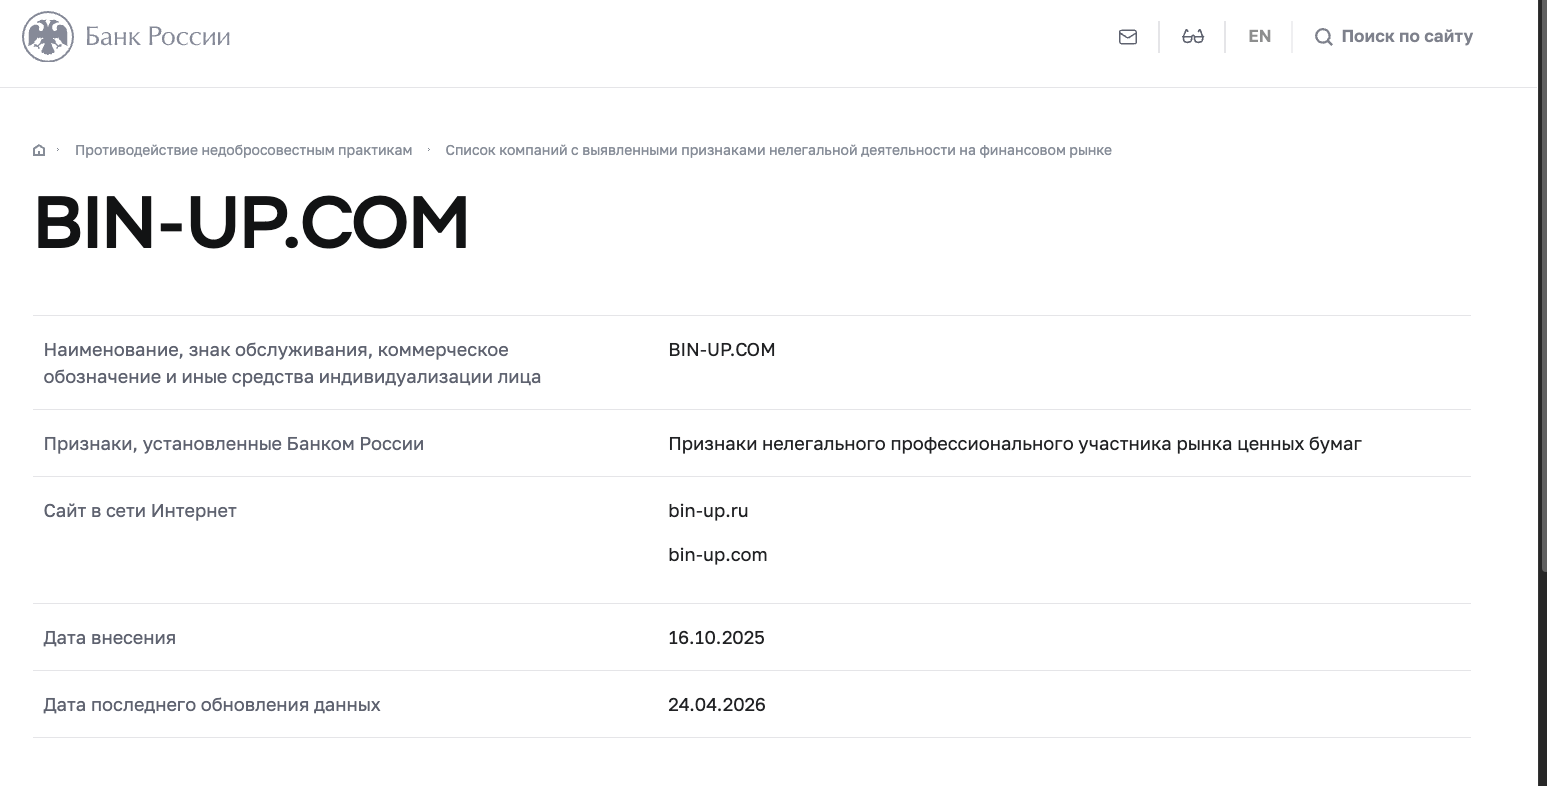Click the breadcrumb arrow before "Список компаний"
Viewport: 1547px width, 786px height.
429,150
